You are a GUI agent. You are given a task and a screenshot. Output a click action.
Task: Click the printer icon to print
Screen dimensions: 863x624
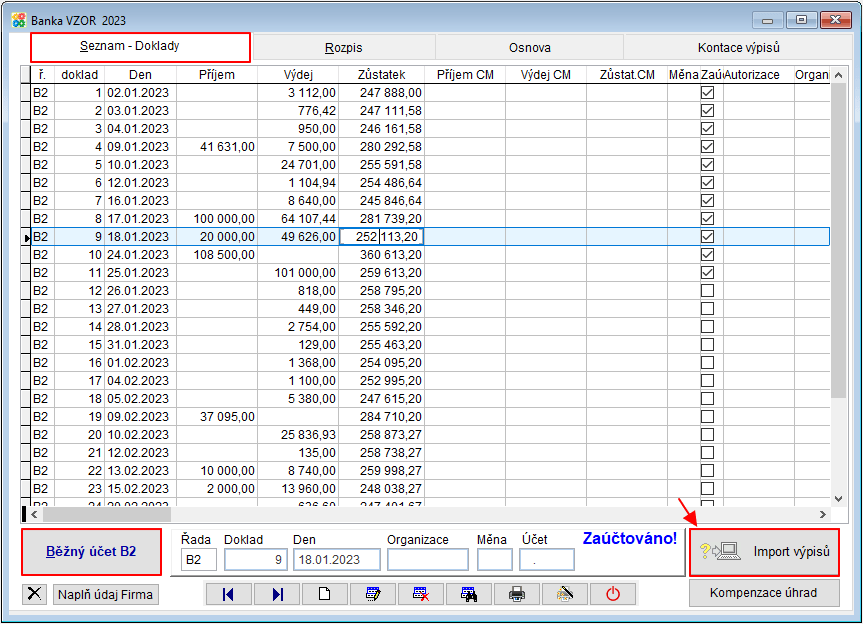pos(517,594)
